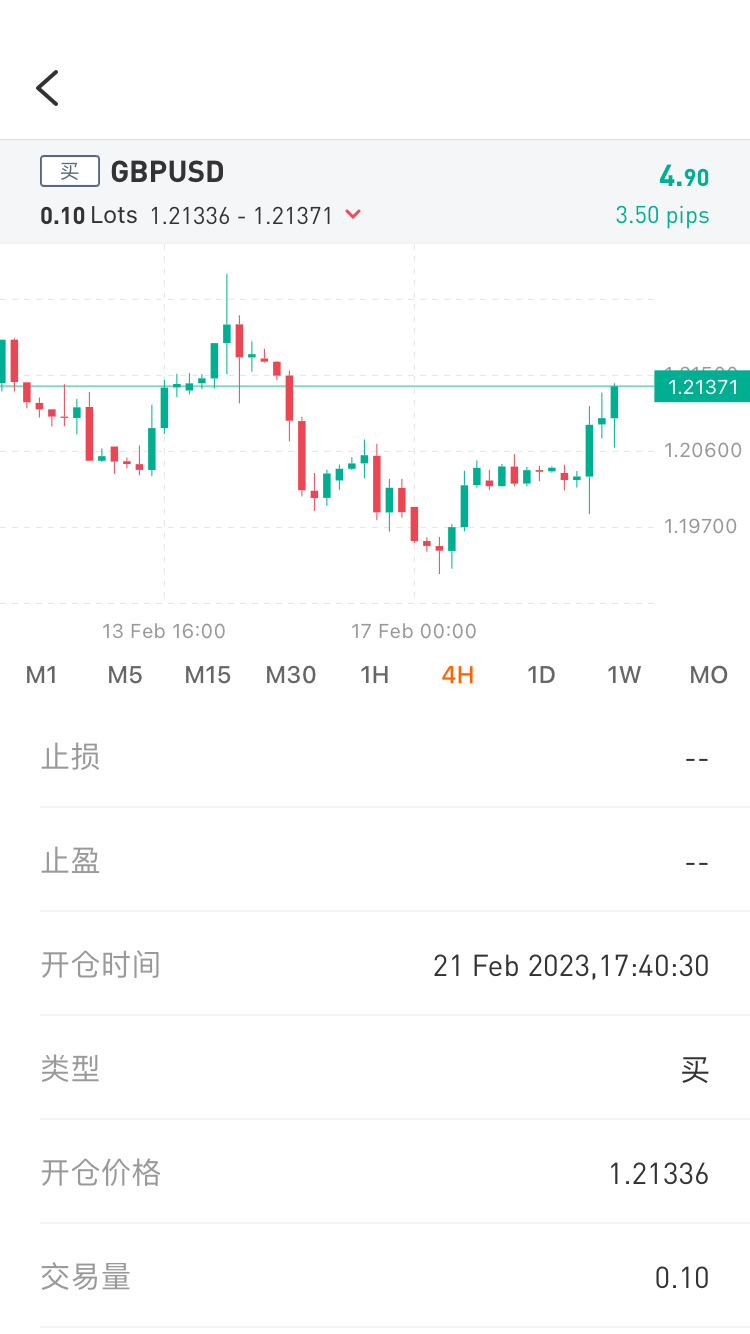
Task: Tap the GBPUSD symbol title
Action: click(167, 172)
